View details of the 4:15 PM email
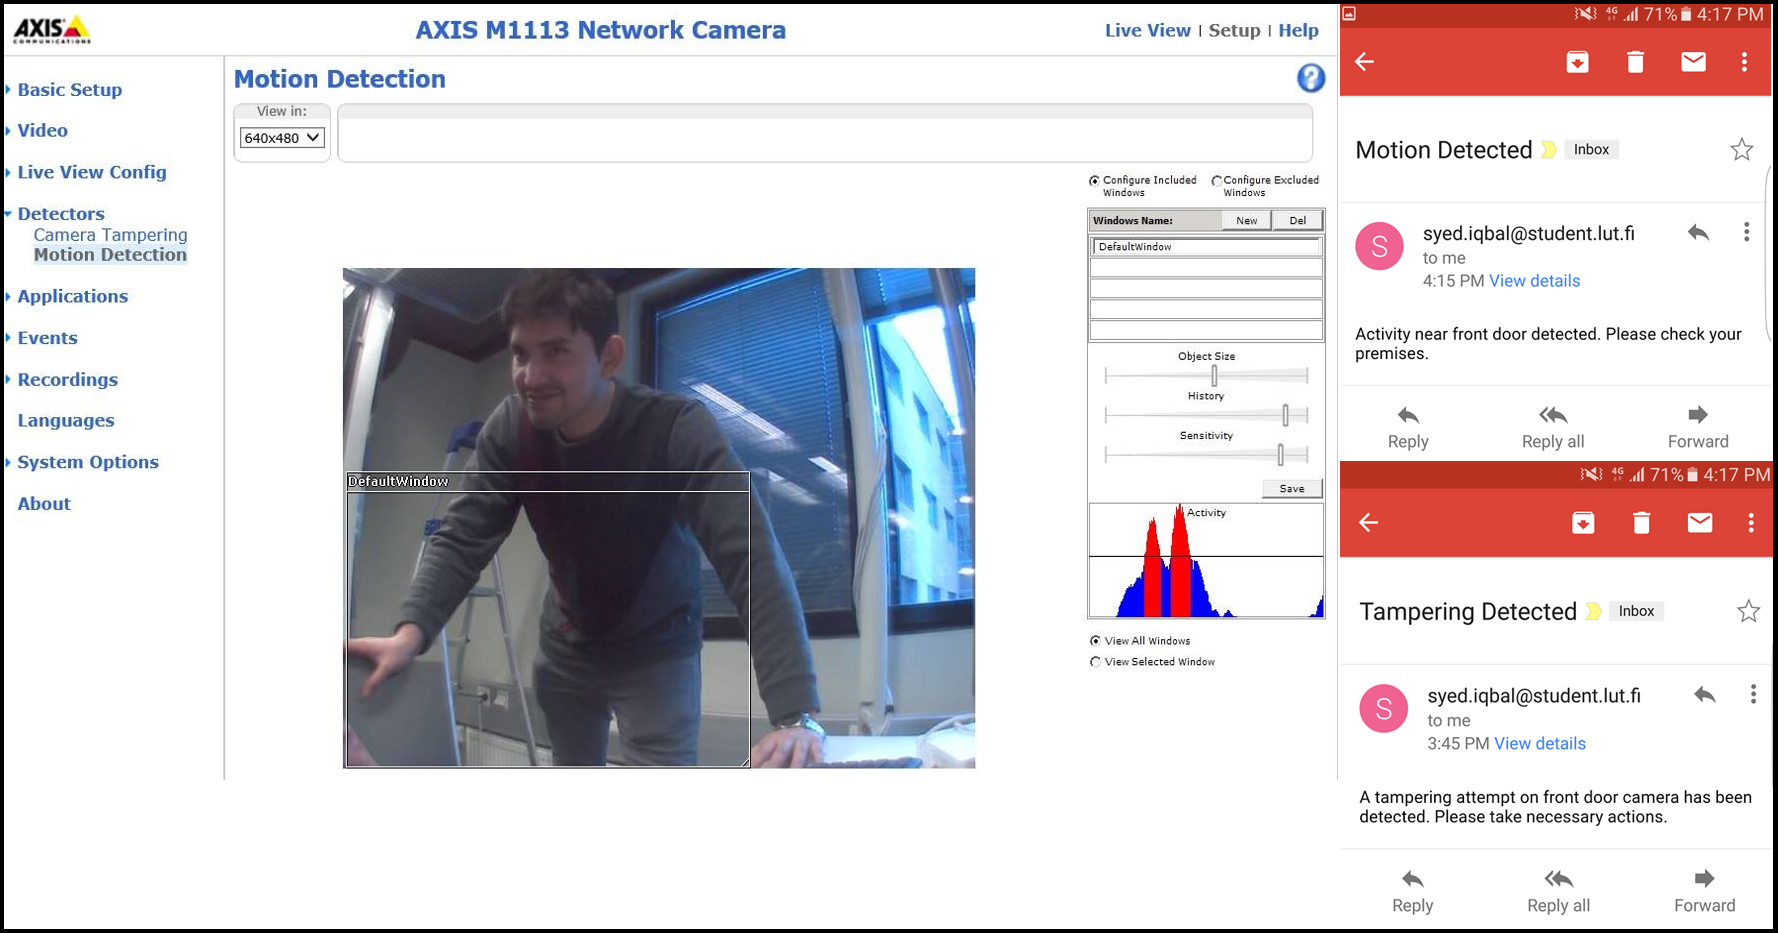 pos(1534,281)
